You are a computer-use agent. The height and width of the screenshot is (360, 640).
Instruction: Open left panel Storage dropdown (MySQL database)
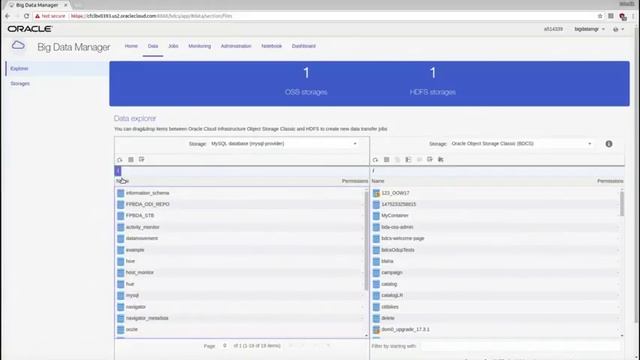(284, 144)
